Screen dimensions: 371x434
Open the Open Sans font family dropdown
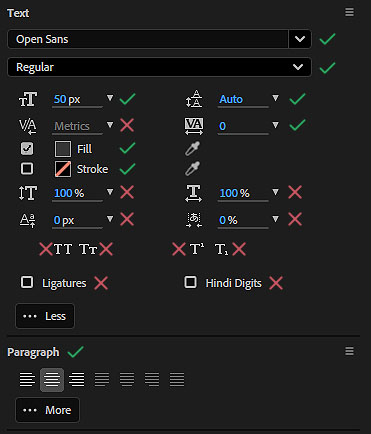point(300,39)
